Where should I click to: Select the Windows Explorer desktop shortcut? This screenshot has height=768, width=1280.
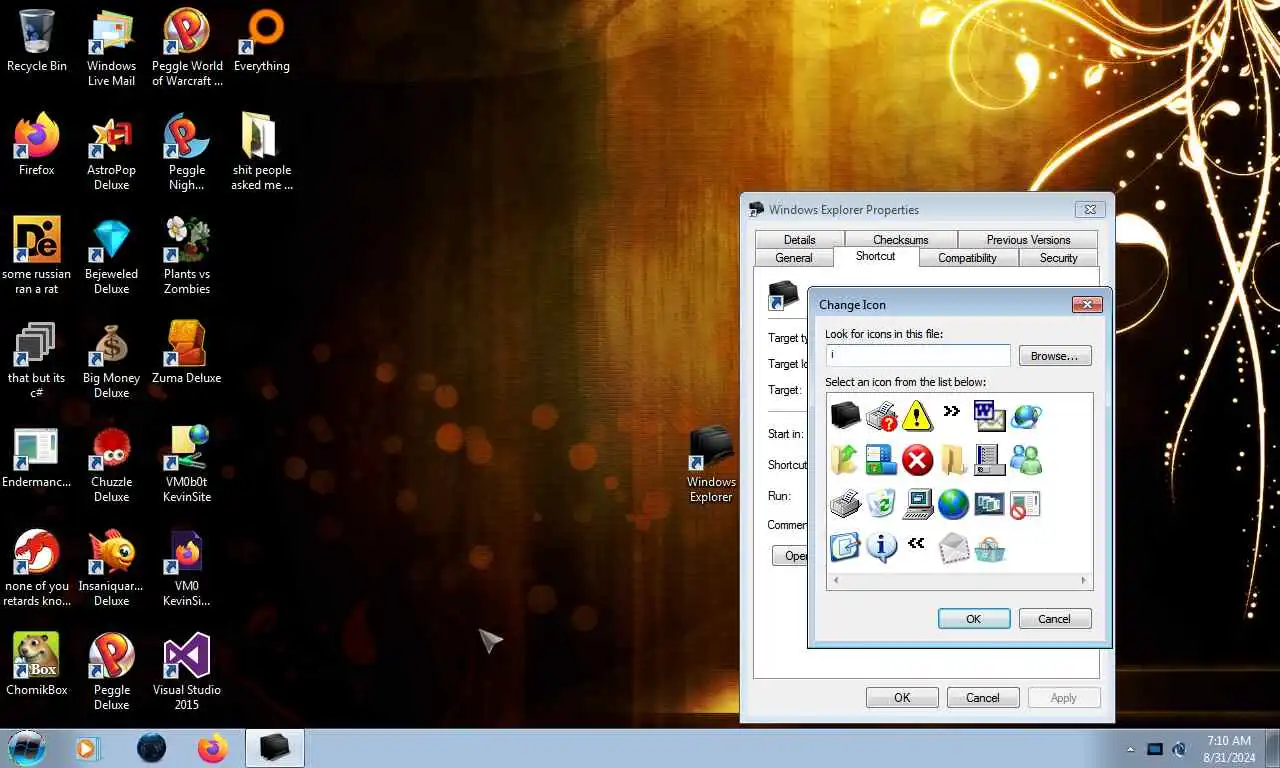(x=711, y=464)
